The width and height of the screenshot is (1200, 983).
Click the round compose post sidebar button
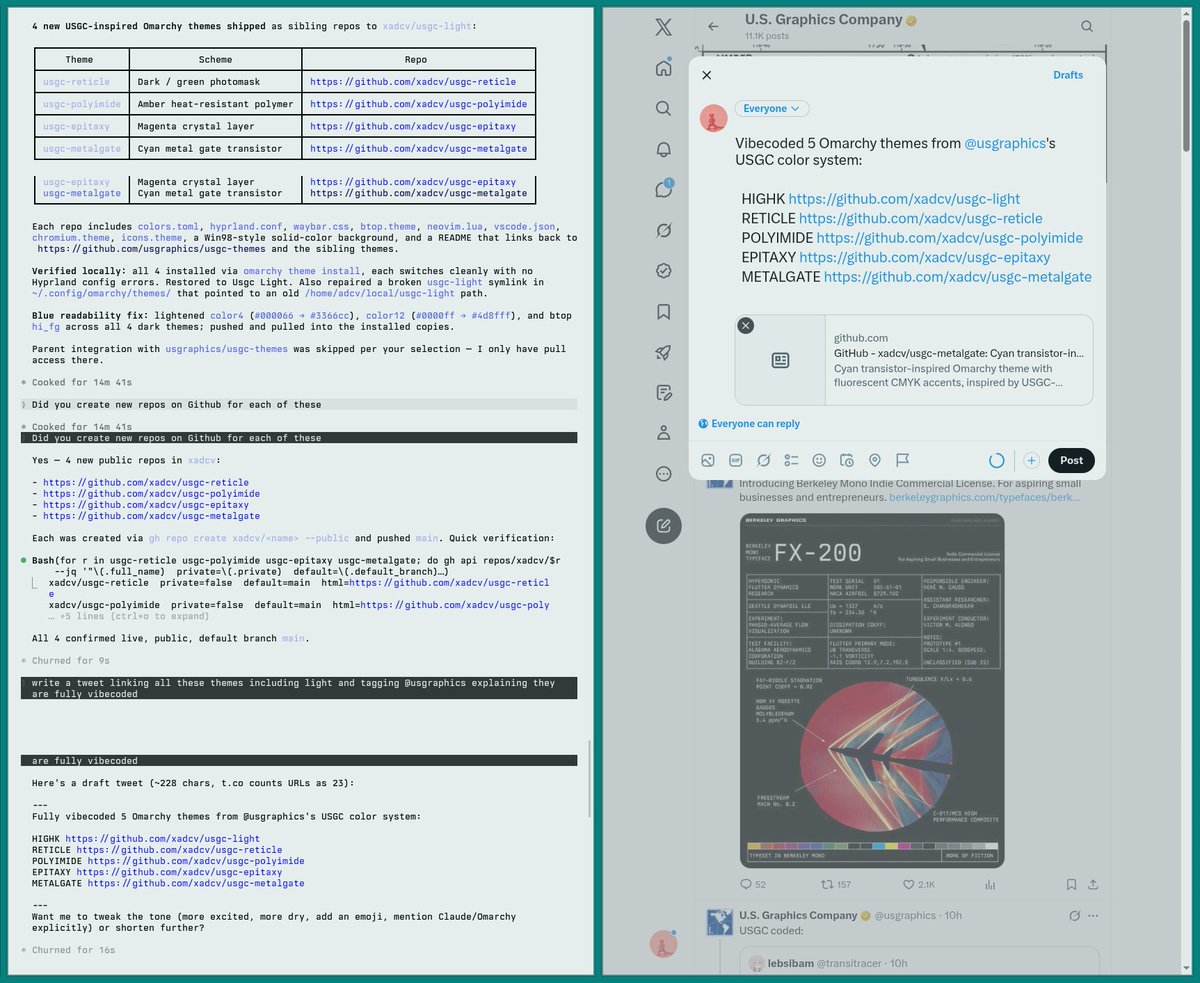664,525
